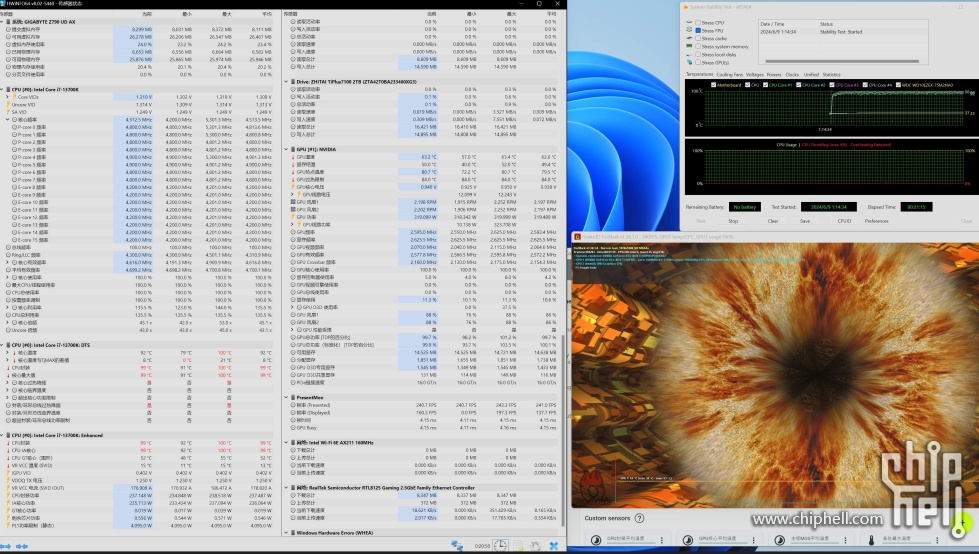Image resolution: width=979 pixels, height=554 pixels.
Task: Click the AIDA64 flame title icon
Action: (686, 7)
